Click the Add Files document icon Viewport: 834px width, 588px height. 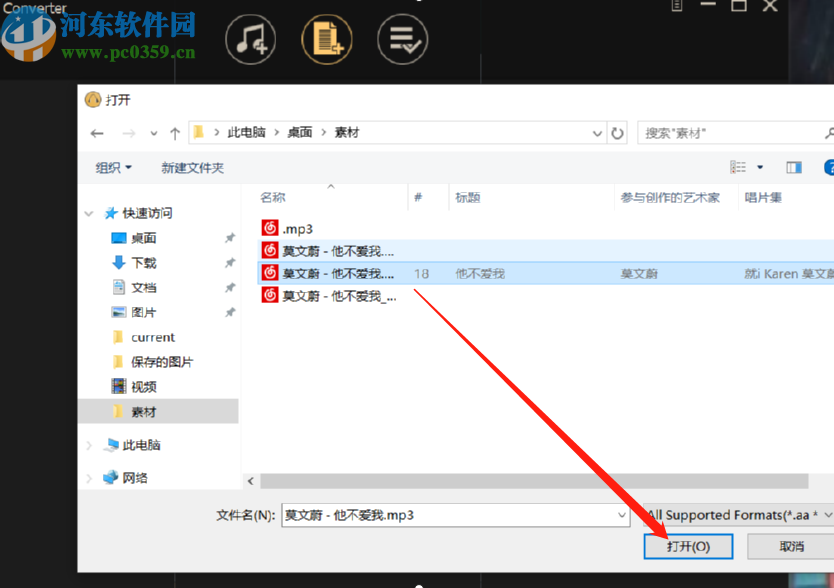pyautogui.click(x=326, y=40)
